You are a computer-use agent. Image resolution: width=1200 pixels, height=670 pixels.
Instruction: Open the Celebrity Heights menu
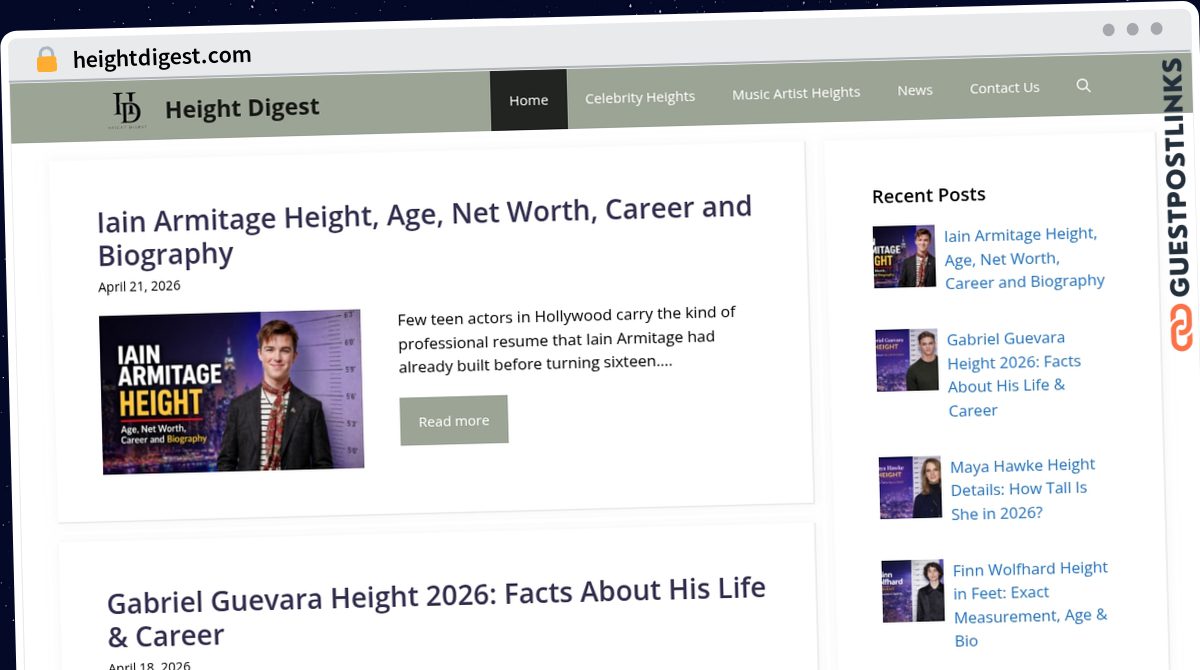tap(640, 97)
